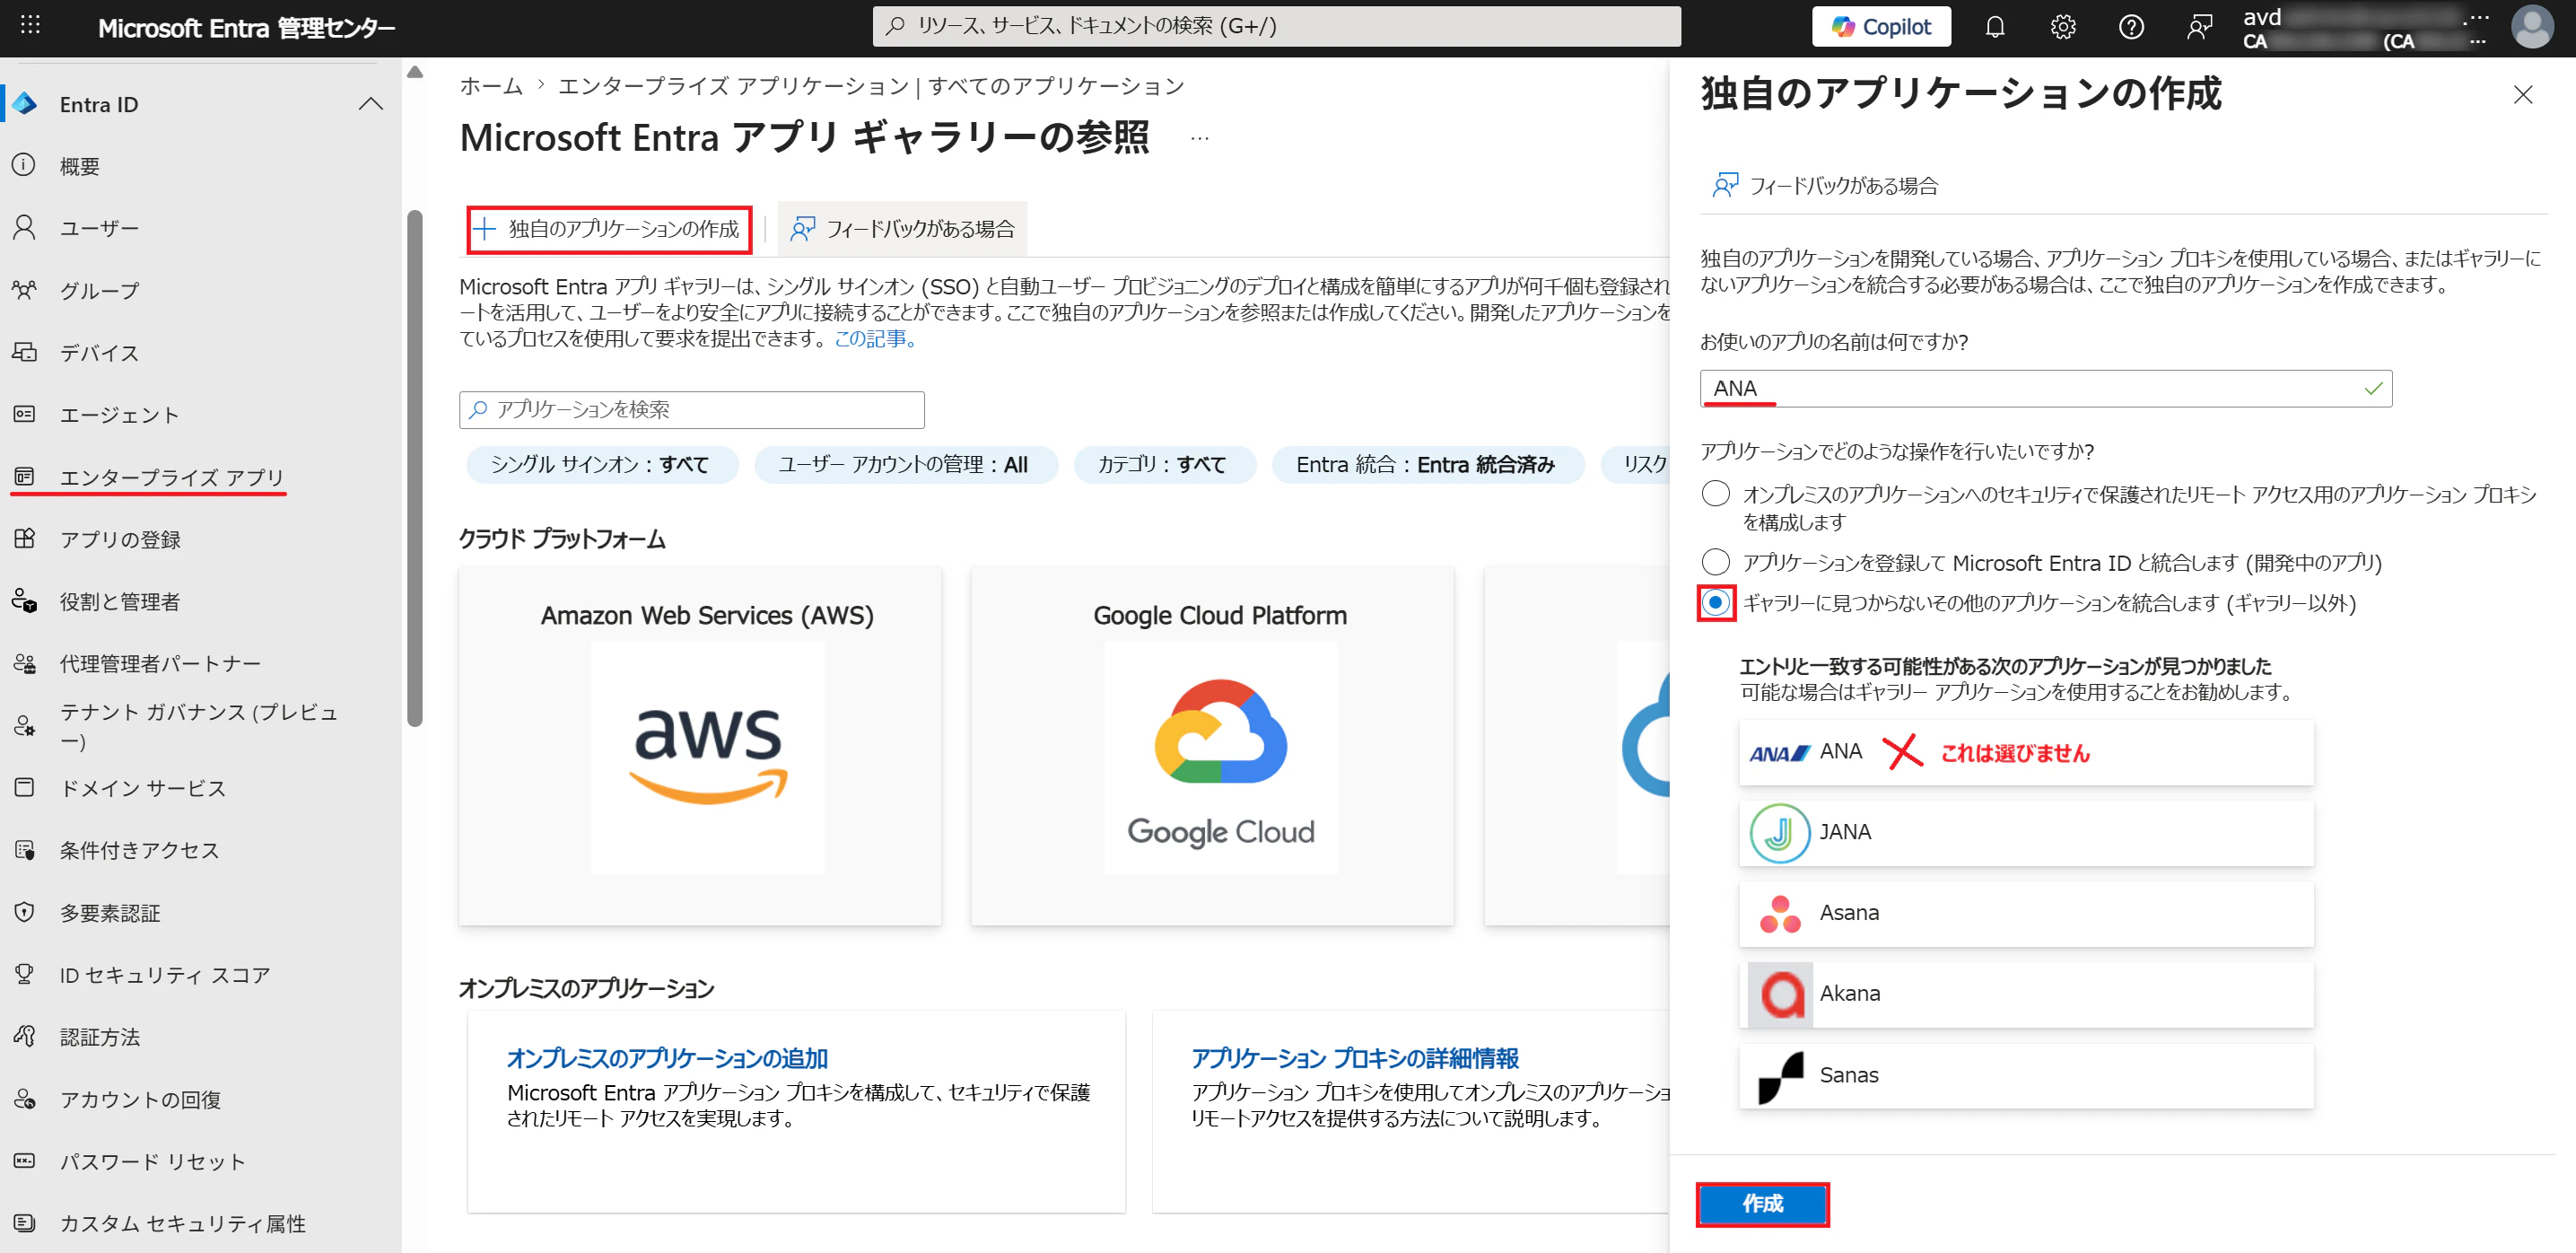Click the エージェント icon in sidebar

coord(24,414)
